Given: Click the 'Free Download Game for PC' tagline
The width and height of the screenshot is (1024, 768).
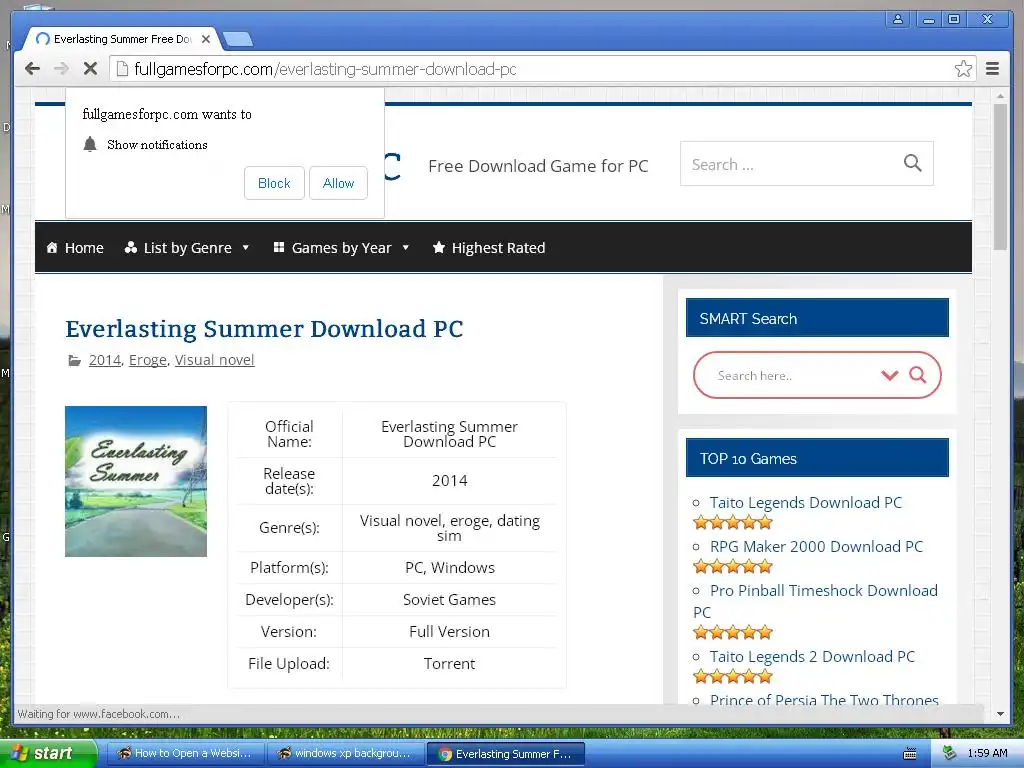Looking at the screenshot, I should click(538, 166).
